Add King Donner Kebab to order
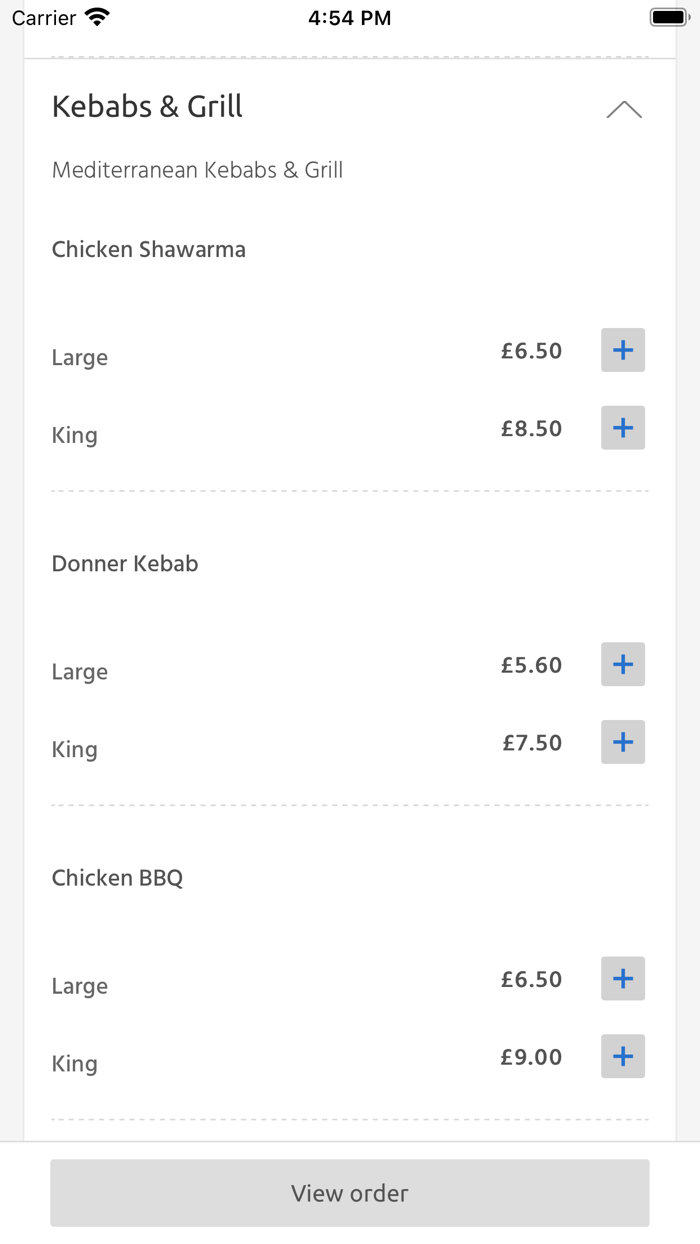The image size is (700, 1244). pos(623,742)
